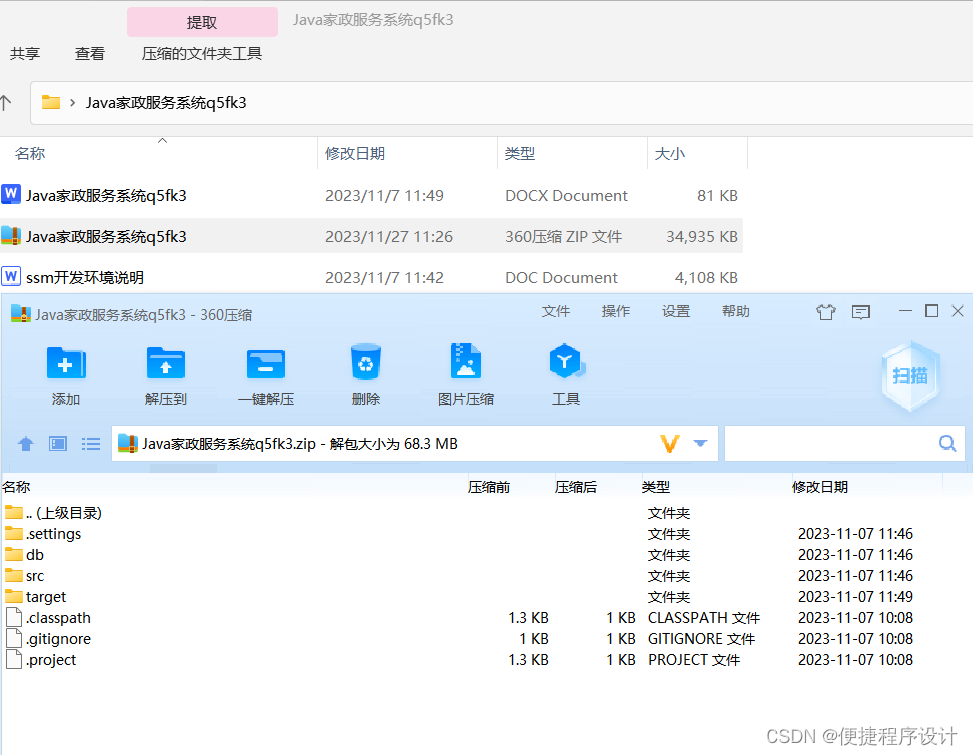
Task: Select the src folder name
Action: 35,576
